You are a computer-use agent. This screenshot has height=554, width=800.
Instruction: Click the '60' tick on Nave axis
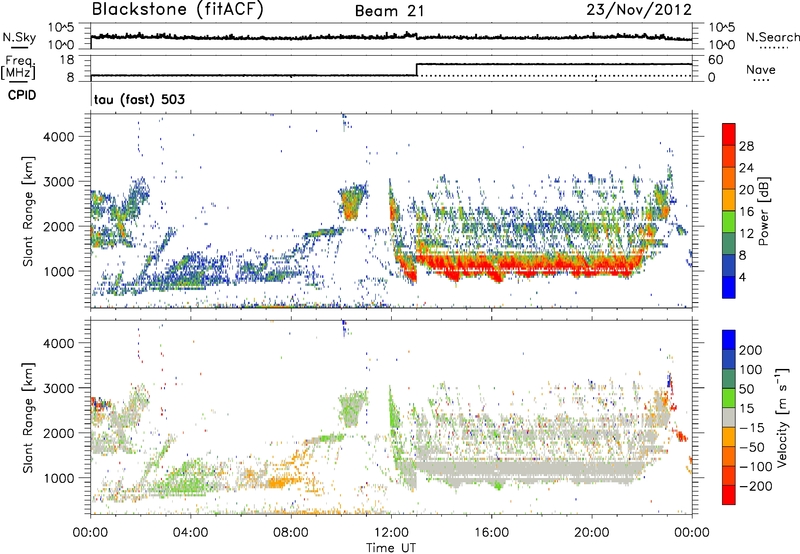(x=716, y=60)
